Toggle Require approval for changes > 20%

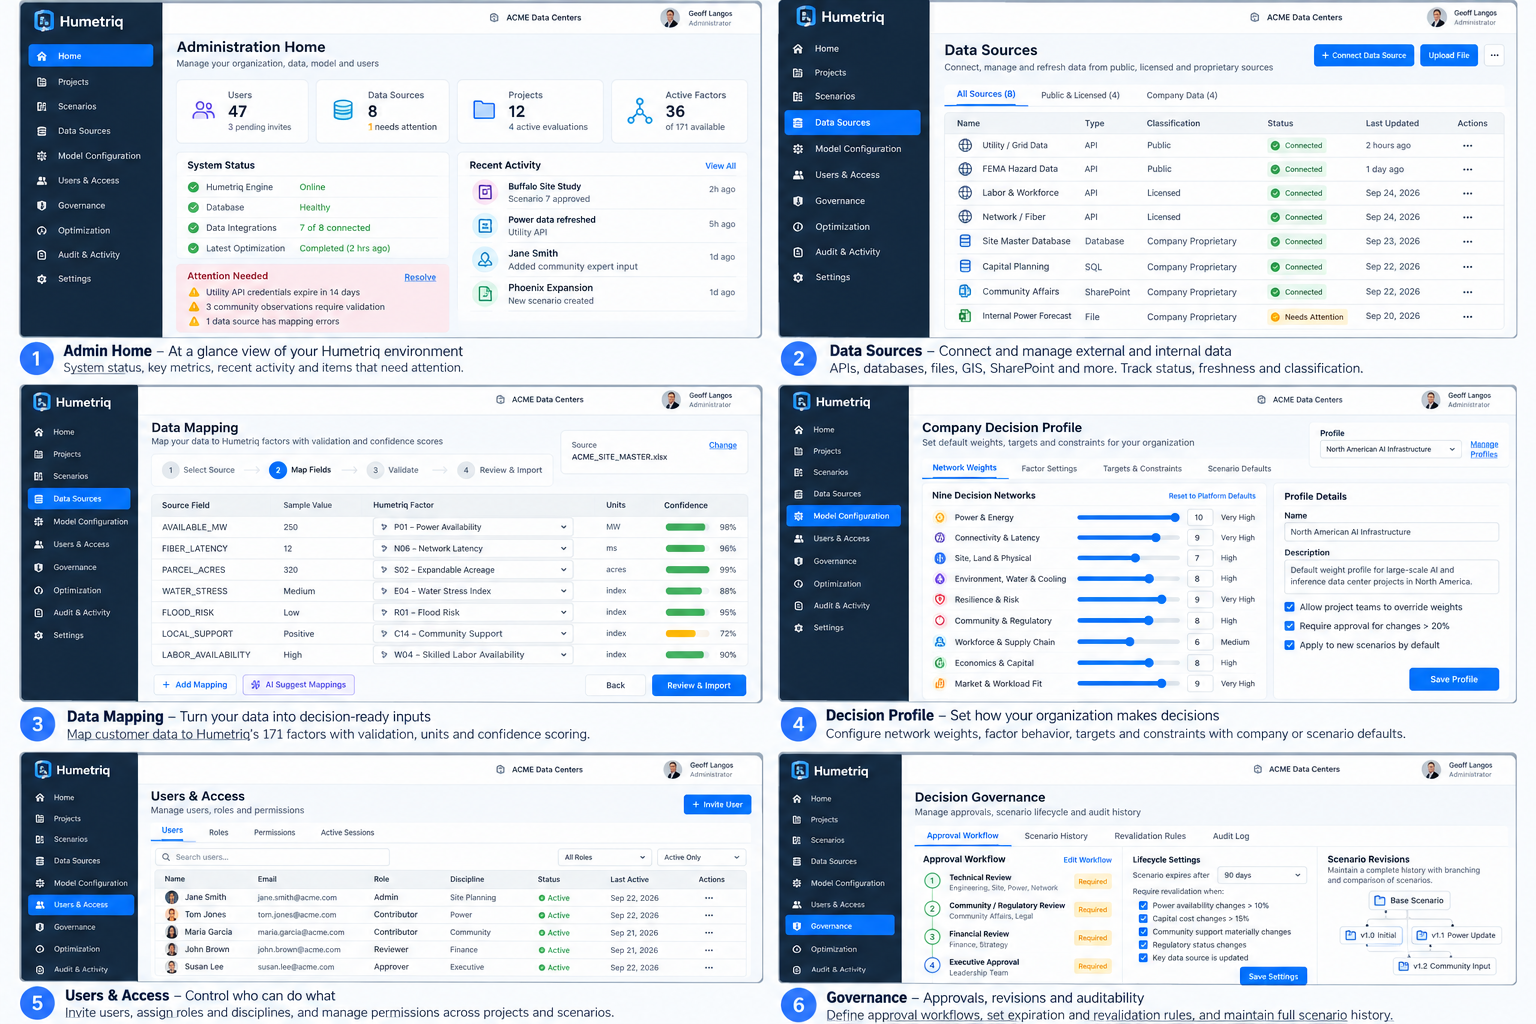coord(1290,626)
